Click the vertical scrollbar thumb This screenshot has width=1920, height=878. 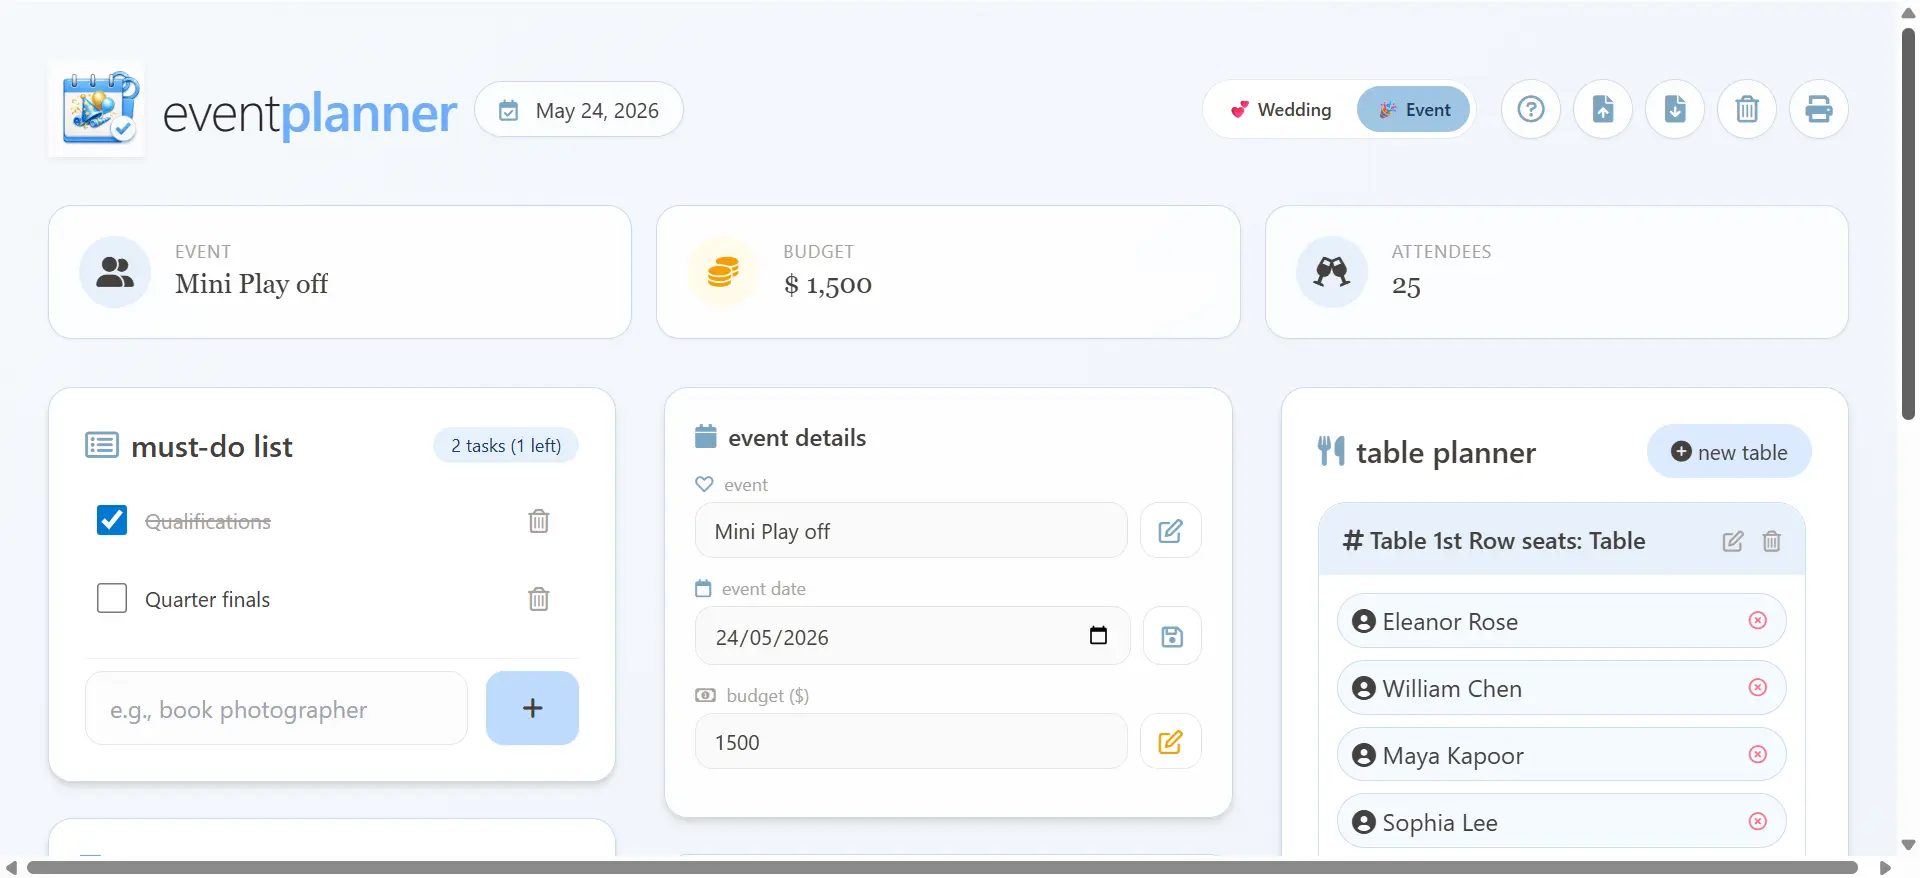tap(1908, 222)
